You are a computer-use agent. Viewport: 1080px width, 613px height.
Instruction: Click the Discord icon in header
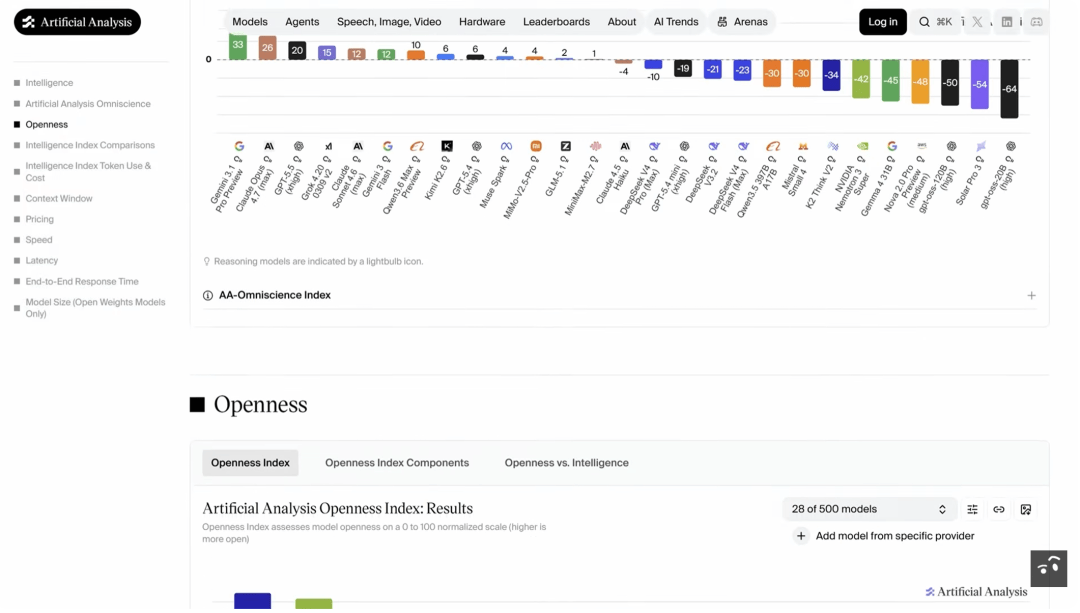1037,22
